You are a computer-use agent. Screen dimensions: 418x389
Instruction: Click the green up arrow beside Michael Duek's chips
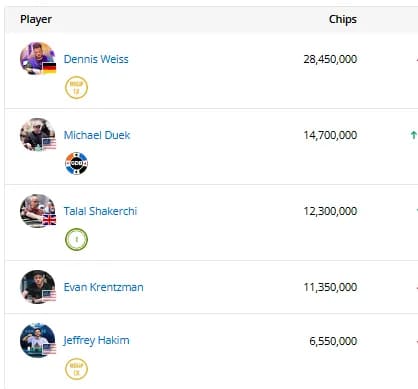[414, 135]
